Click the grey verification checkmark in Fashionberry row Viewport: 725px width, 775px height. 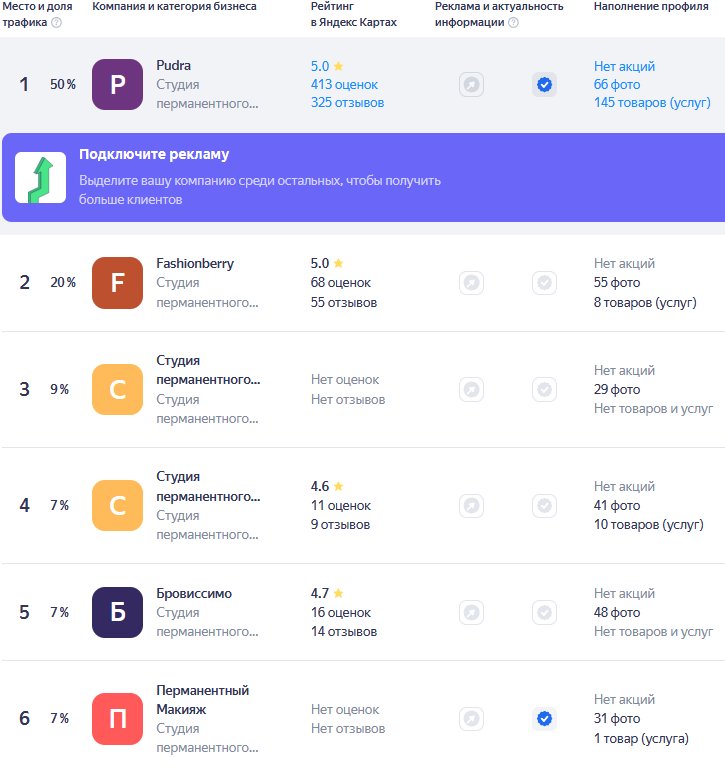pos(544,283)
